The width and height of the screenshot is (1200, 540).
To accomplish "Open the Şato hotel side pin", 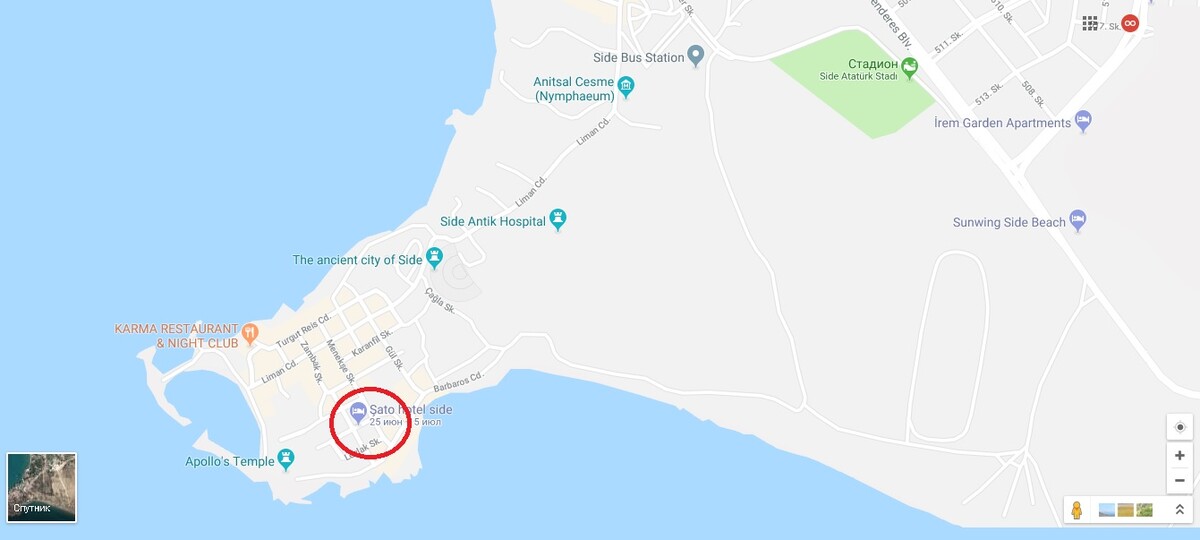I will (358, 411).
